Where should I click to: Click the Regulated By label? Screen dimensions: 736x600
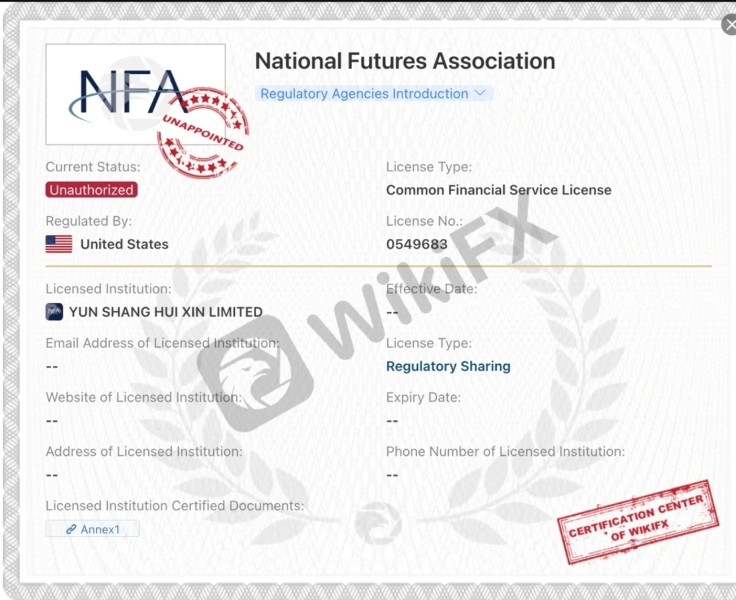(x=89, y=221)
